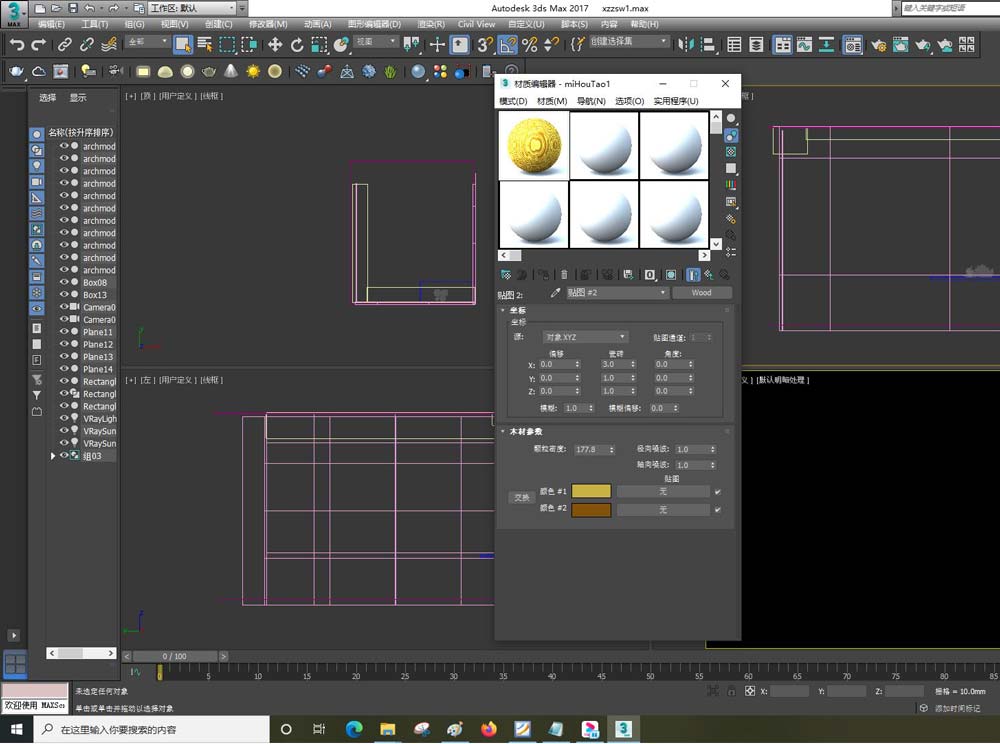
Task: Select the Rotate transform tool
Action: coord(297,45)
